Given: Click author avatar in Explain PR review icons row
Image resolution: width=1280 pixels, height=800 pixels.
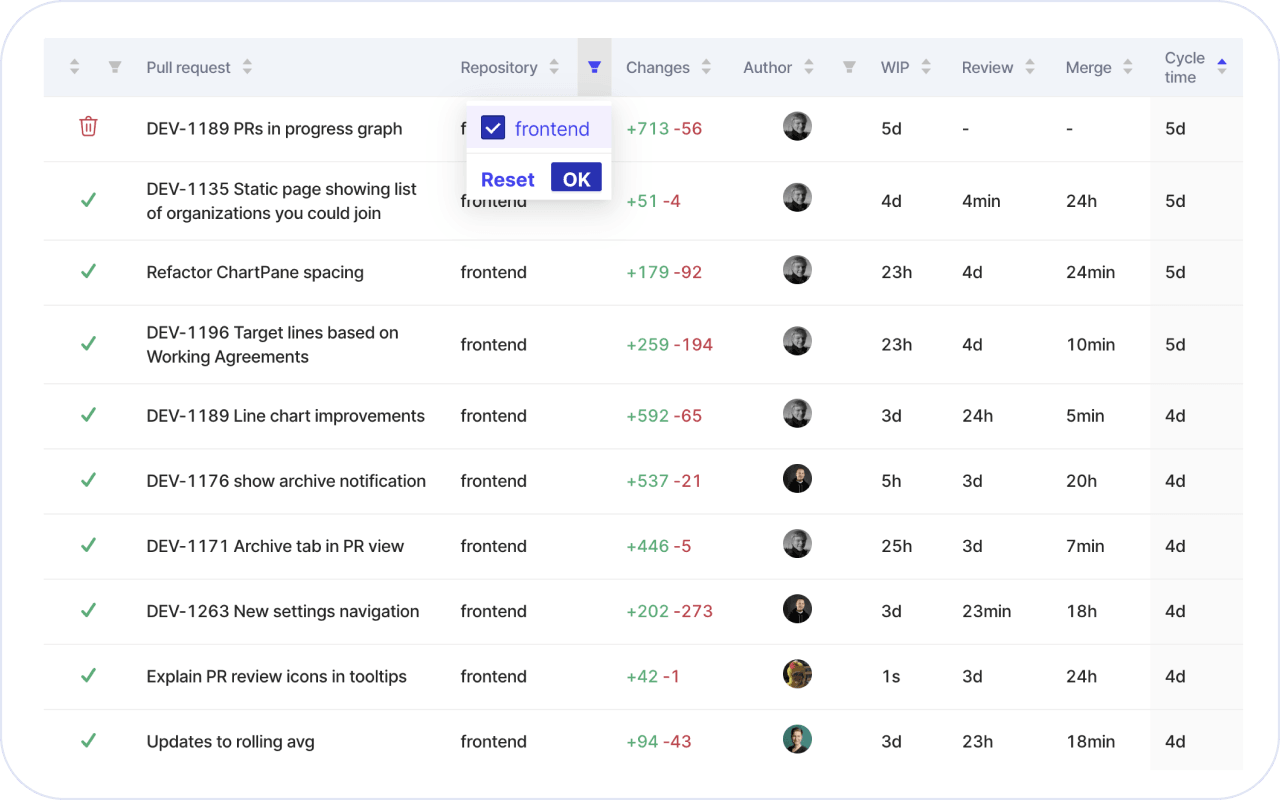Looking at the screenshot, I should (797, 675).
